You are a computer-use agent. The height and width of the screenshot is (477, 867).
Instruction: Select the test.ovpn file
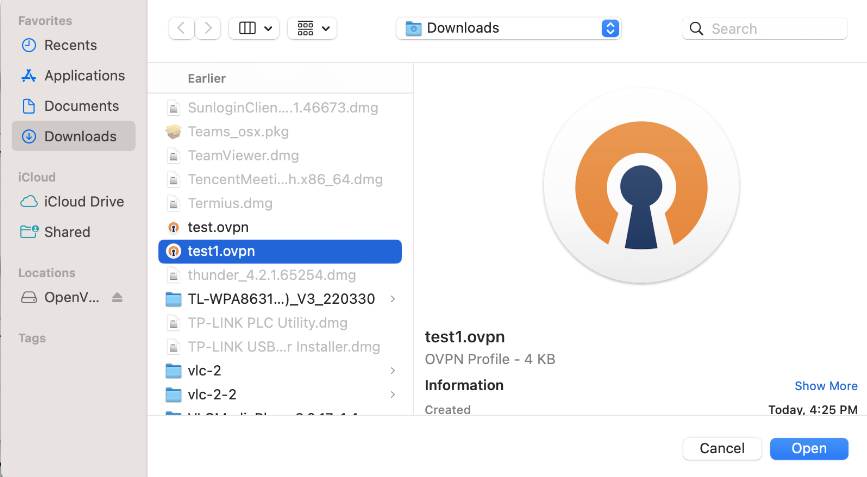pos(280,227)
